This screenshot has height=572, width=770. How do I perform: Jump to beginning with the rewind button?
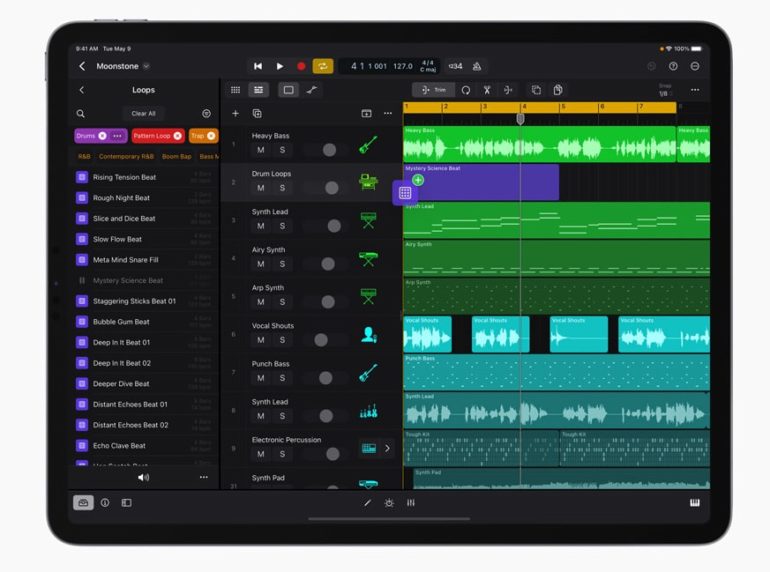(x=258, y=66)
